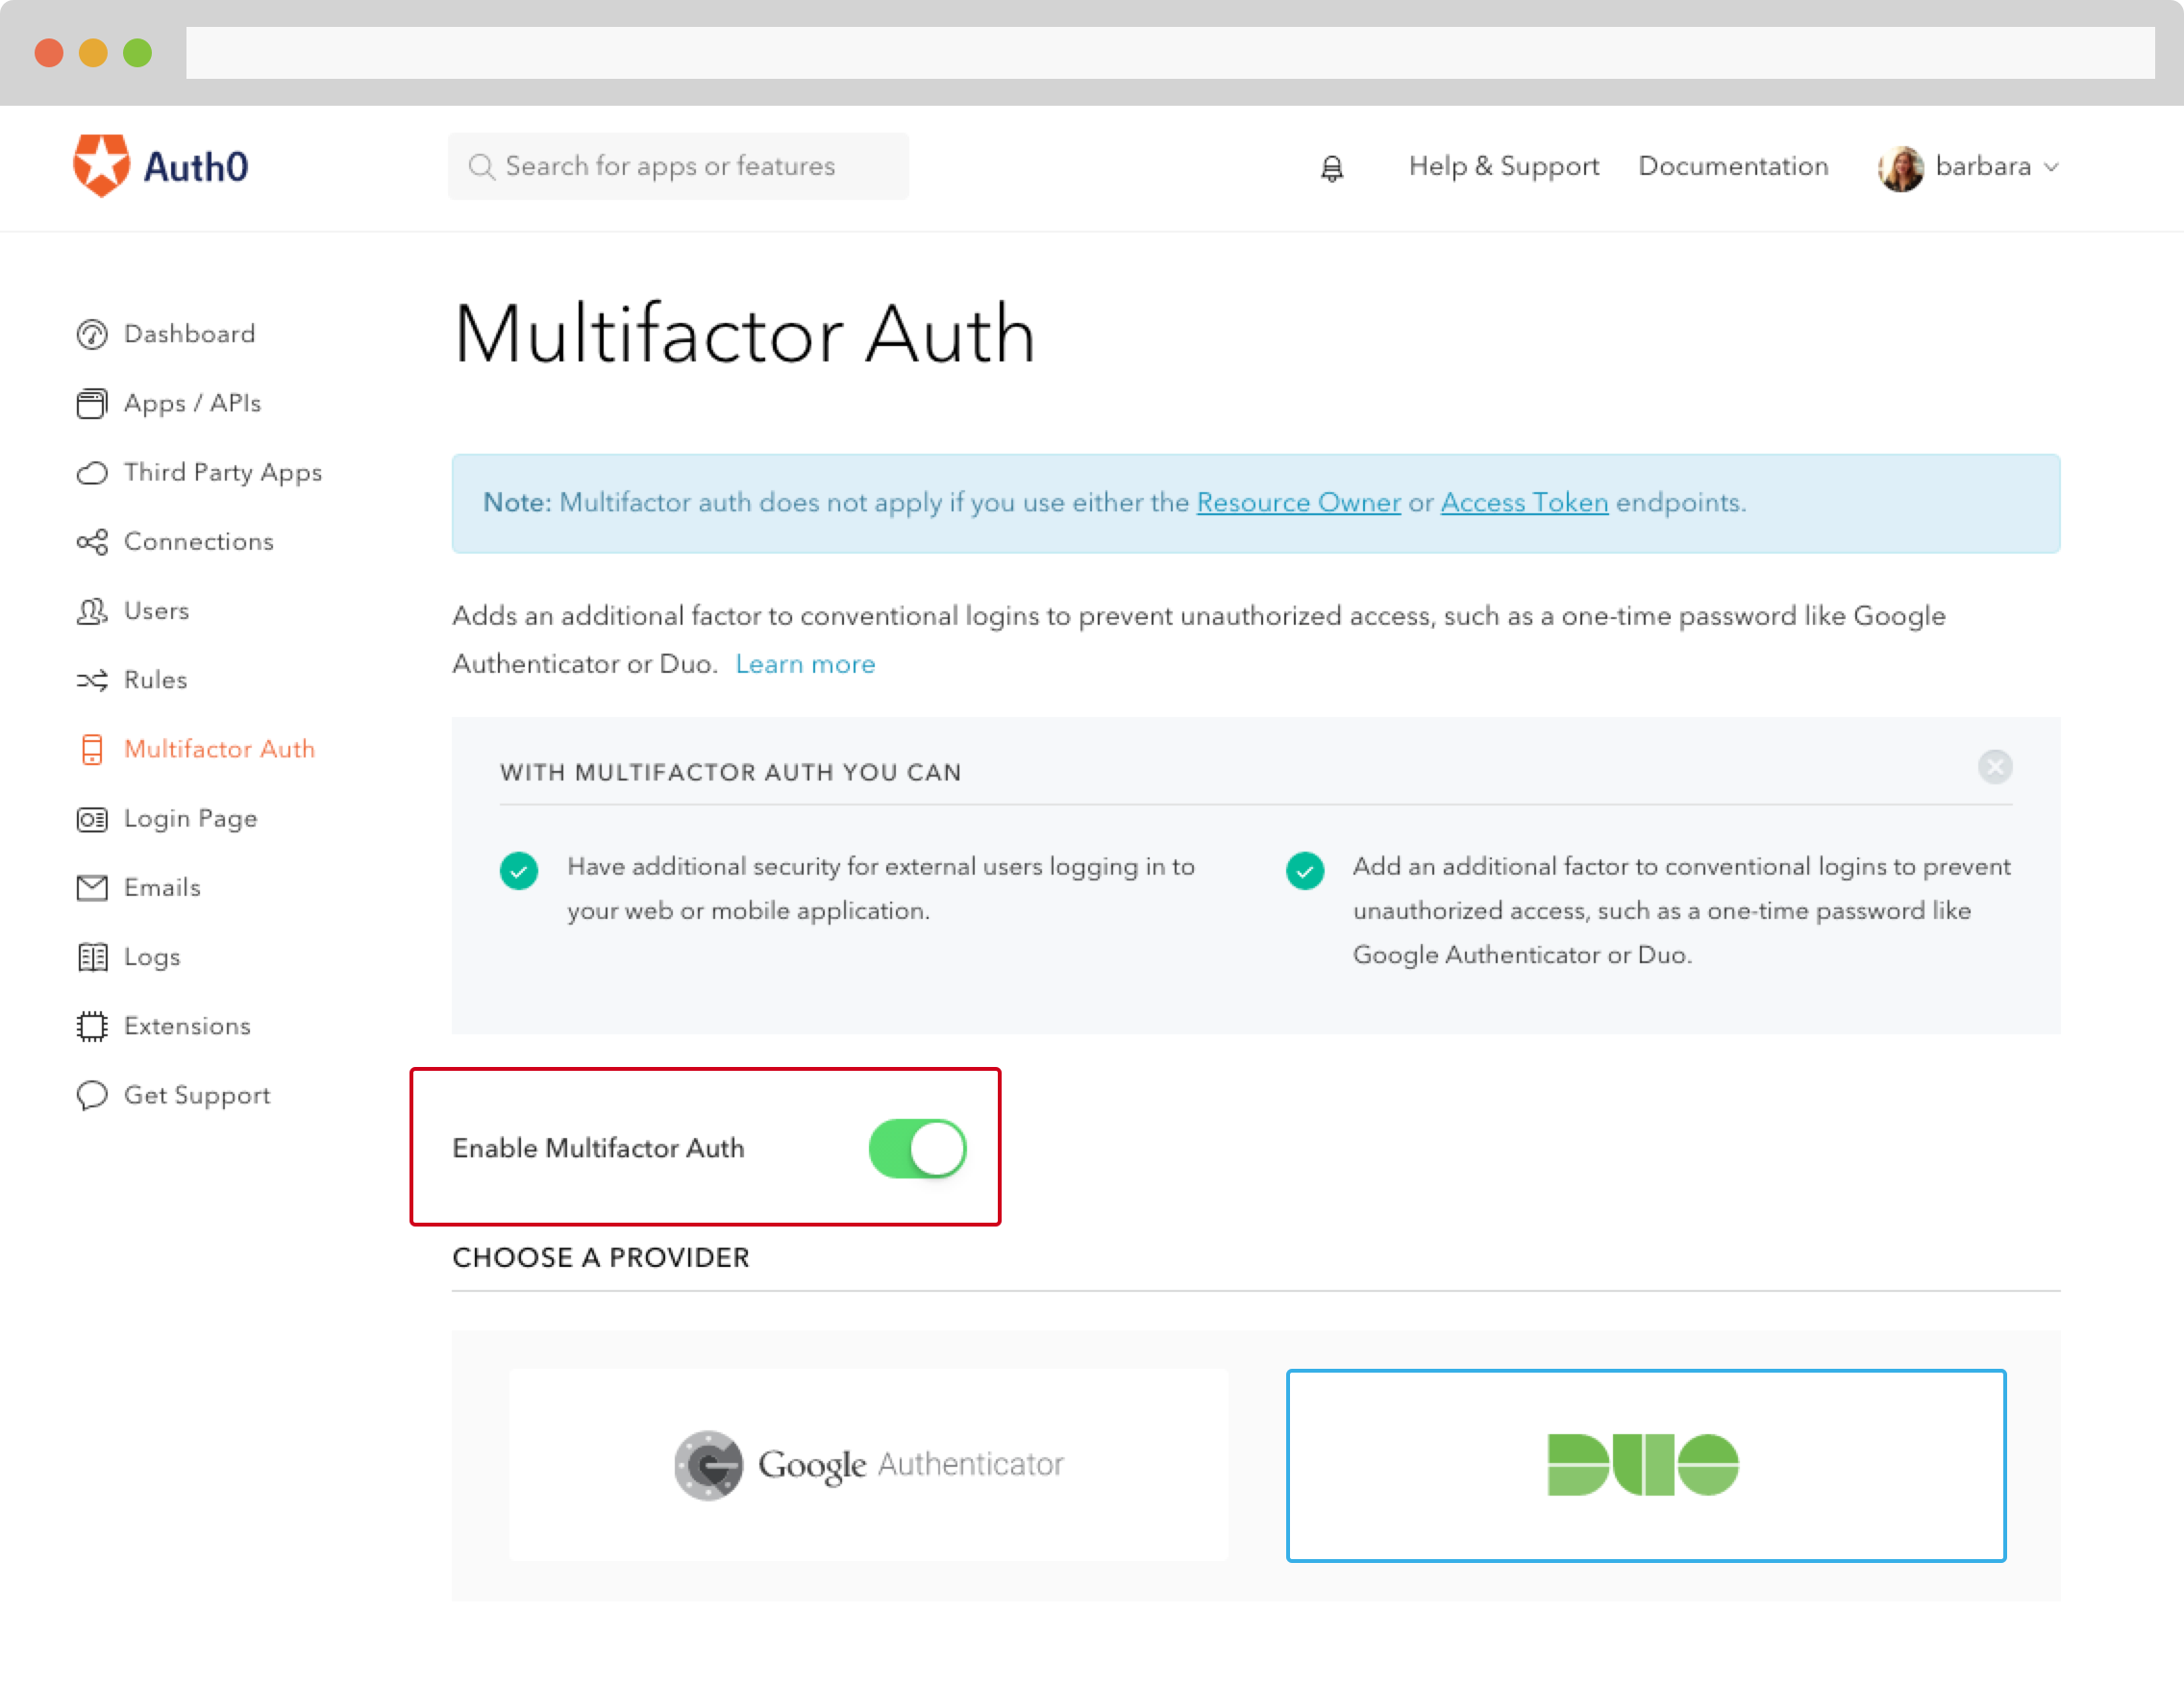Screen dimensions: 2184x1686
Task: Select the Duo provider card
Action: [x=1645, y=1464]
